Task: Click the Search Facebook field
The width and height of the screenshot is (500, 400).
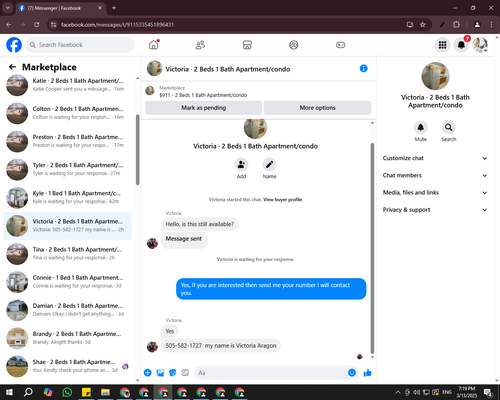Action: (80, 45)
